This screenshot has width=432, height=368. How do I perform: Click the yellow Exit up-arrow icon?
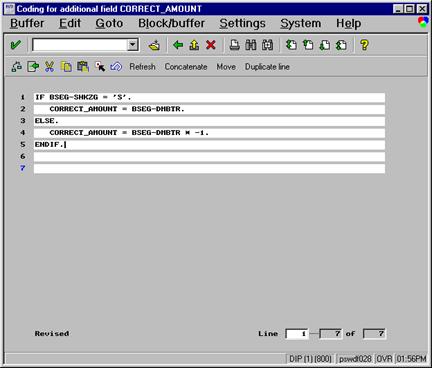pyautogui.click(x=194, y=45)
